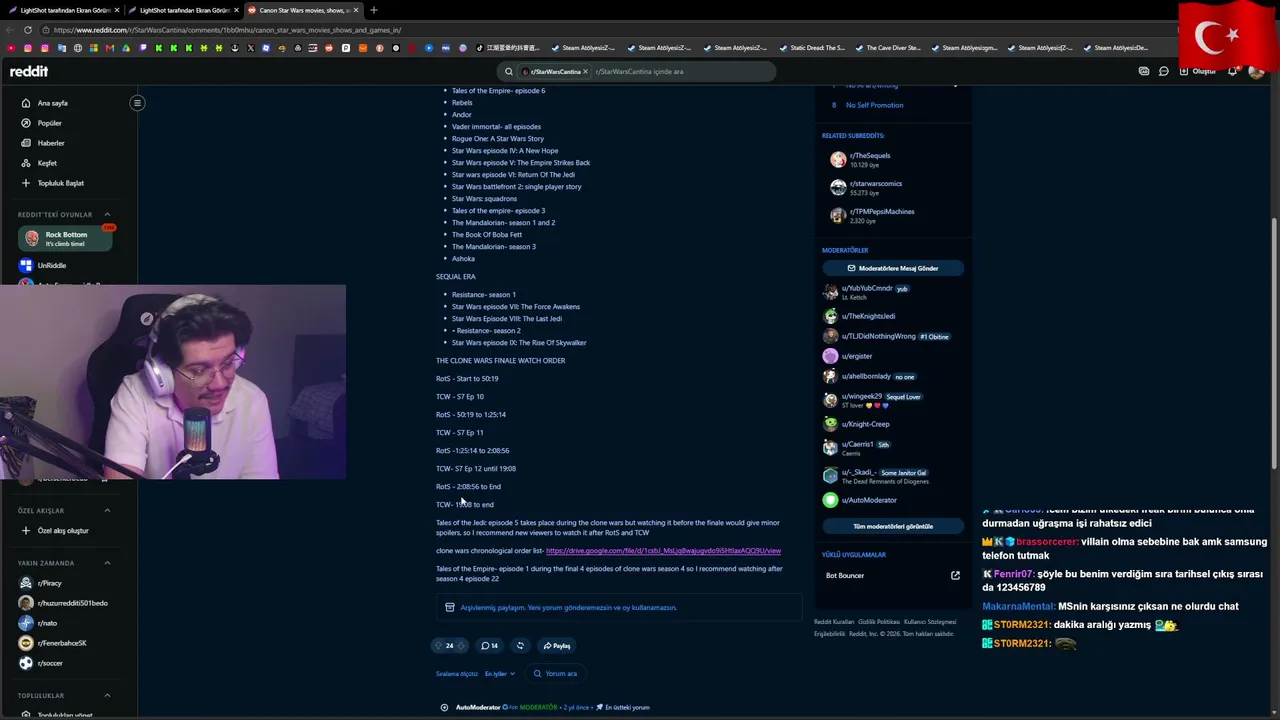Open the user profile avatar in header
This screenshot has width=1280, height=720.
coord(1256,72)
